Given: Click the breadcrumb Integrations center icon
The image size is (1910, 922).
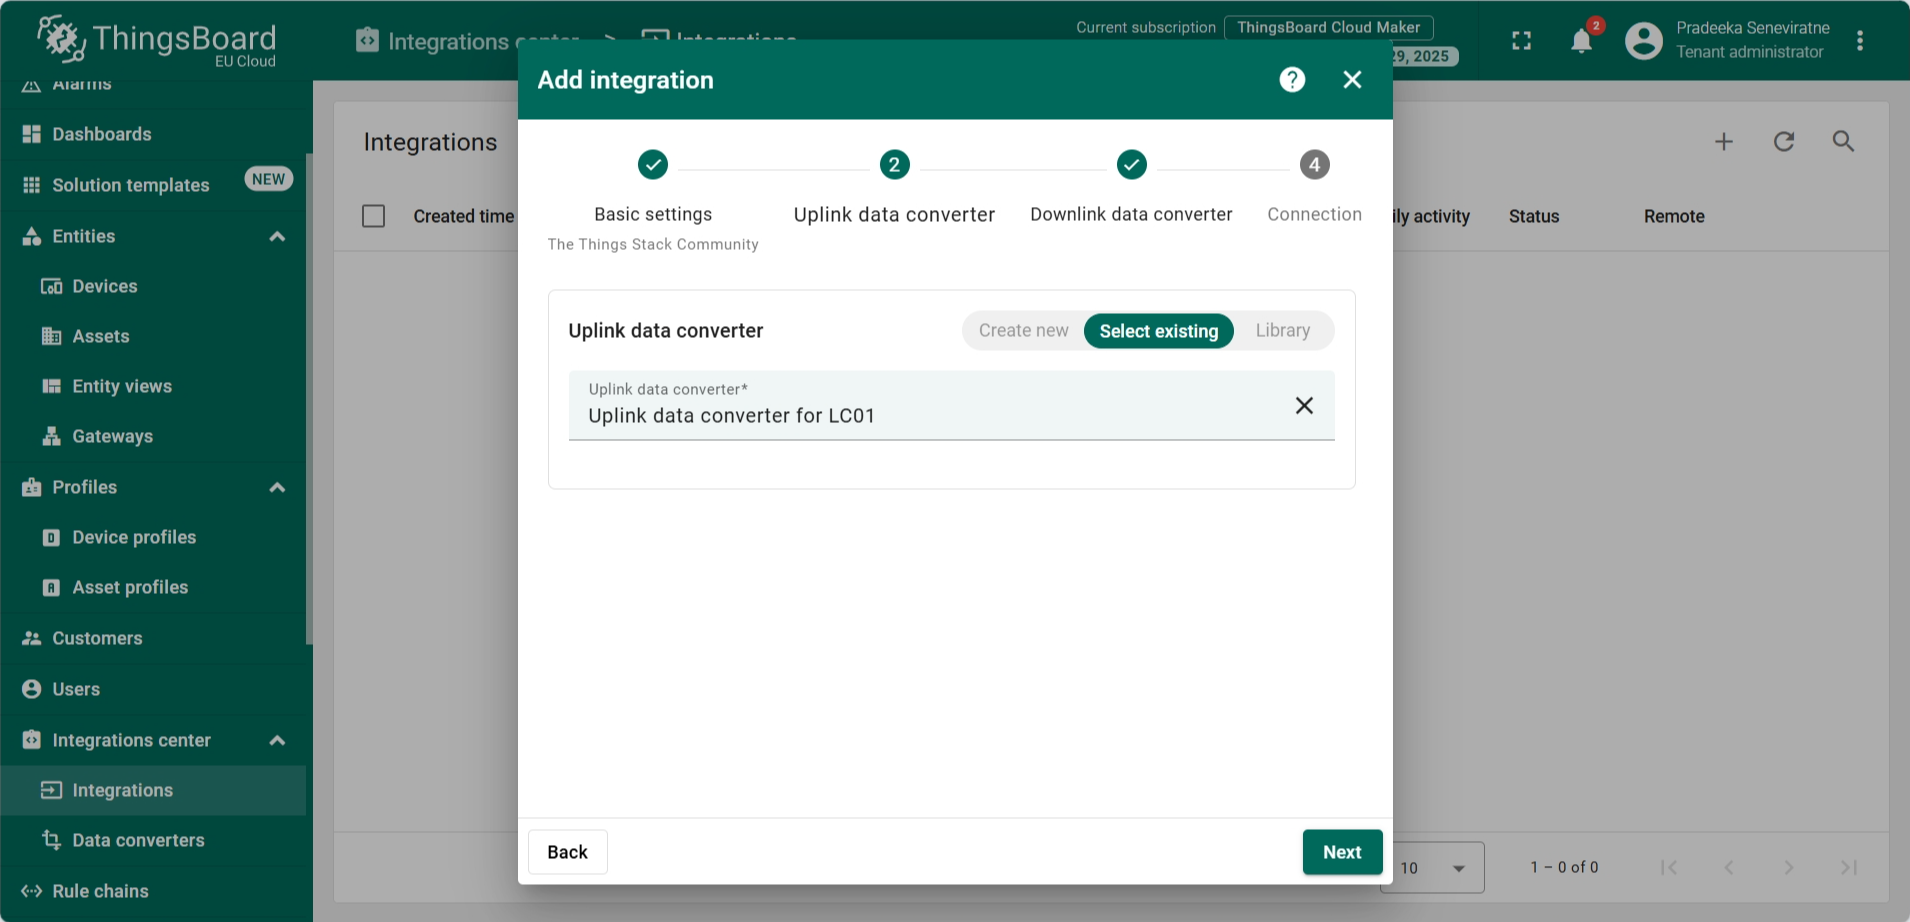Looking at the screenshot, I should pyautogui.click(x=368, y=40).
